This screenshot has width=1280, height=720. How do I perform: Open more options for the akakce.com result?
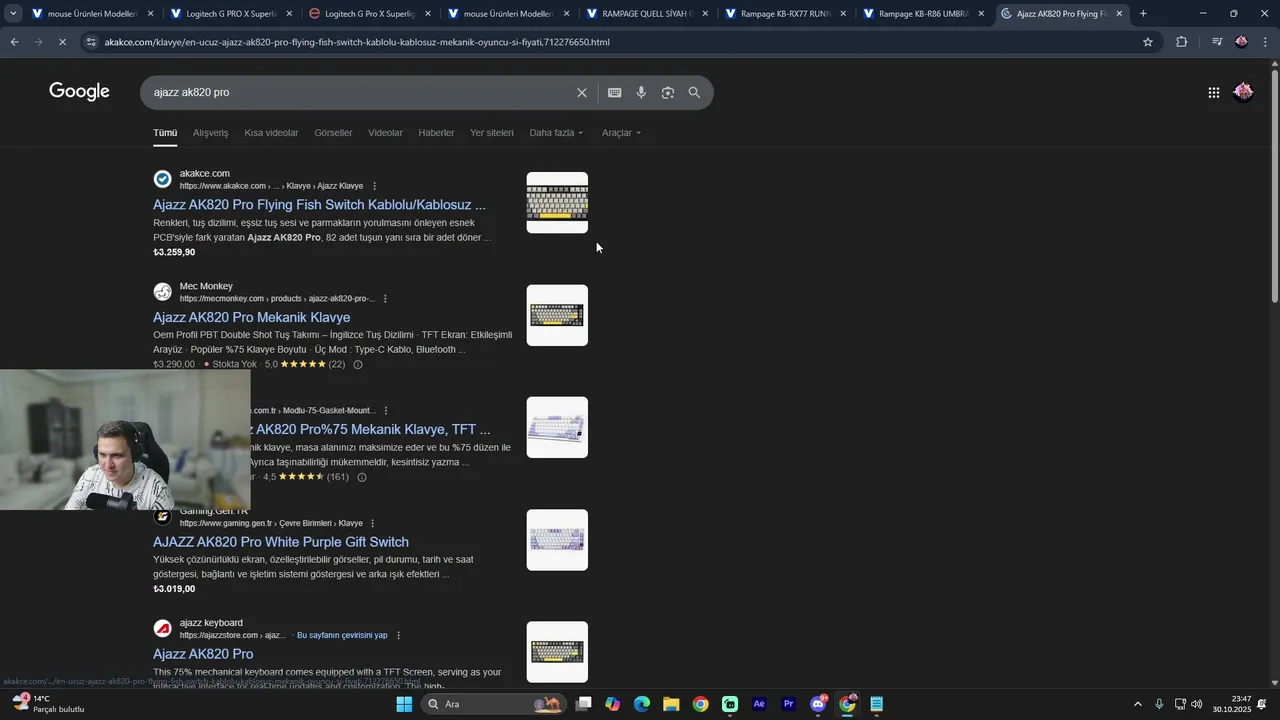pos(375,186)
